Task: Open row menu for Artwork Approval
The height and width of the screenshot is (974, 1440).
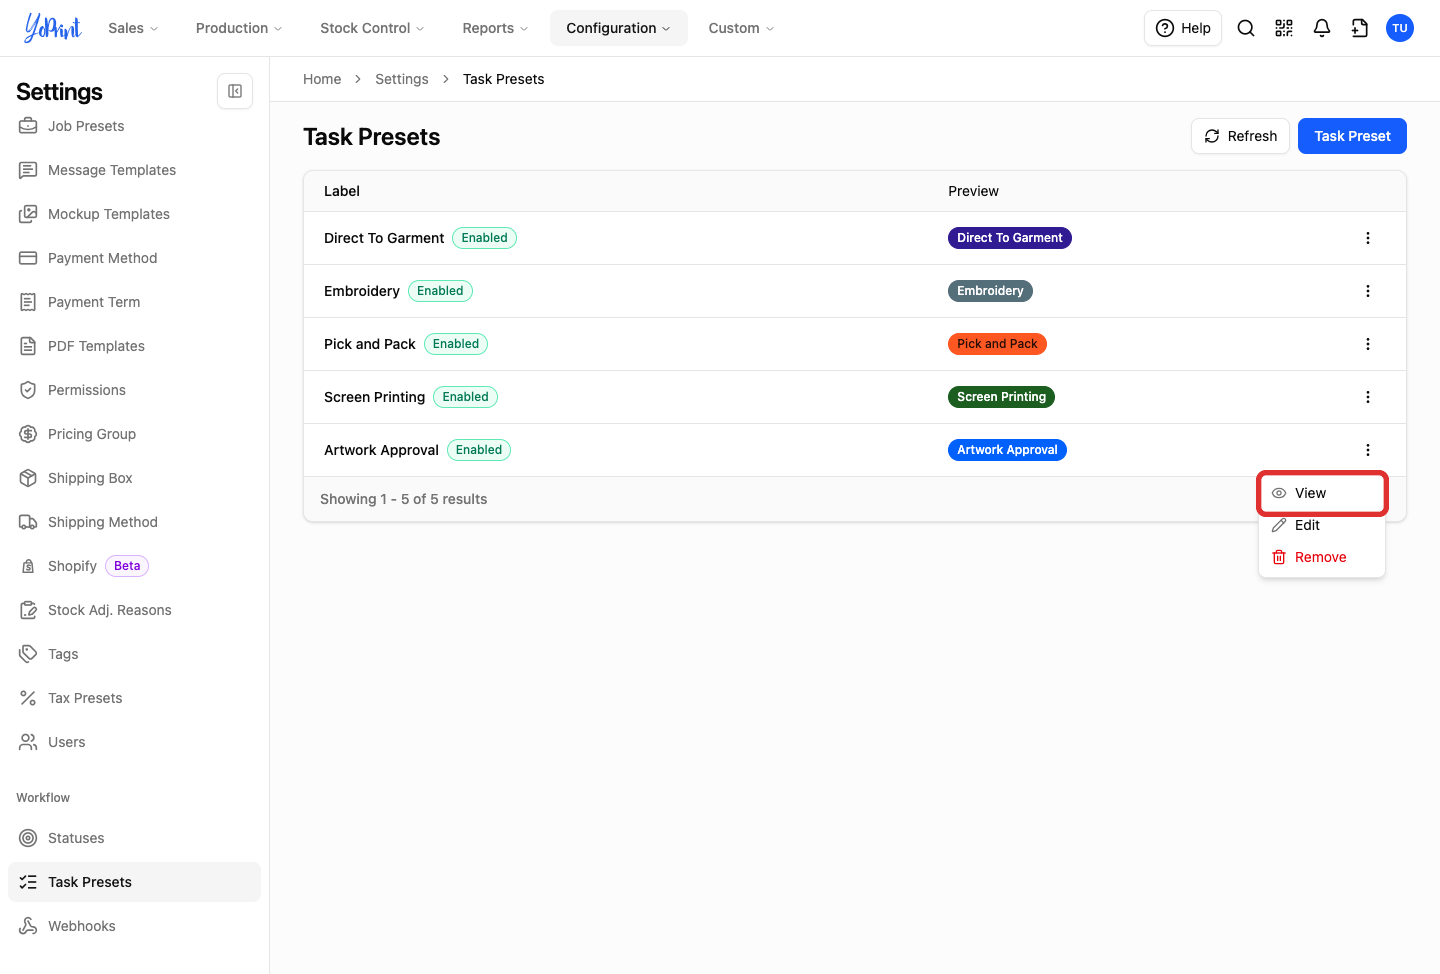Action: (1368, 450)
